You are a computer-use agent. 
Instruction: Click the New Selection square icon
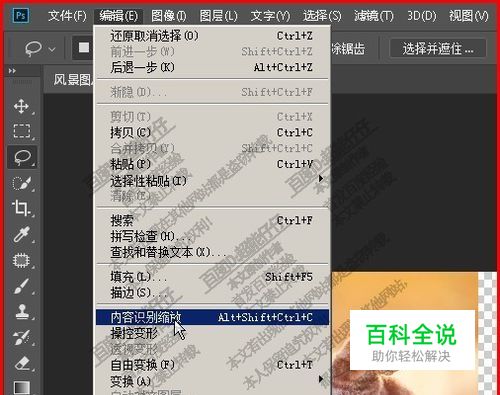(84, 48)
